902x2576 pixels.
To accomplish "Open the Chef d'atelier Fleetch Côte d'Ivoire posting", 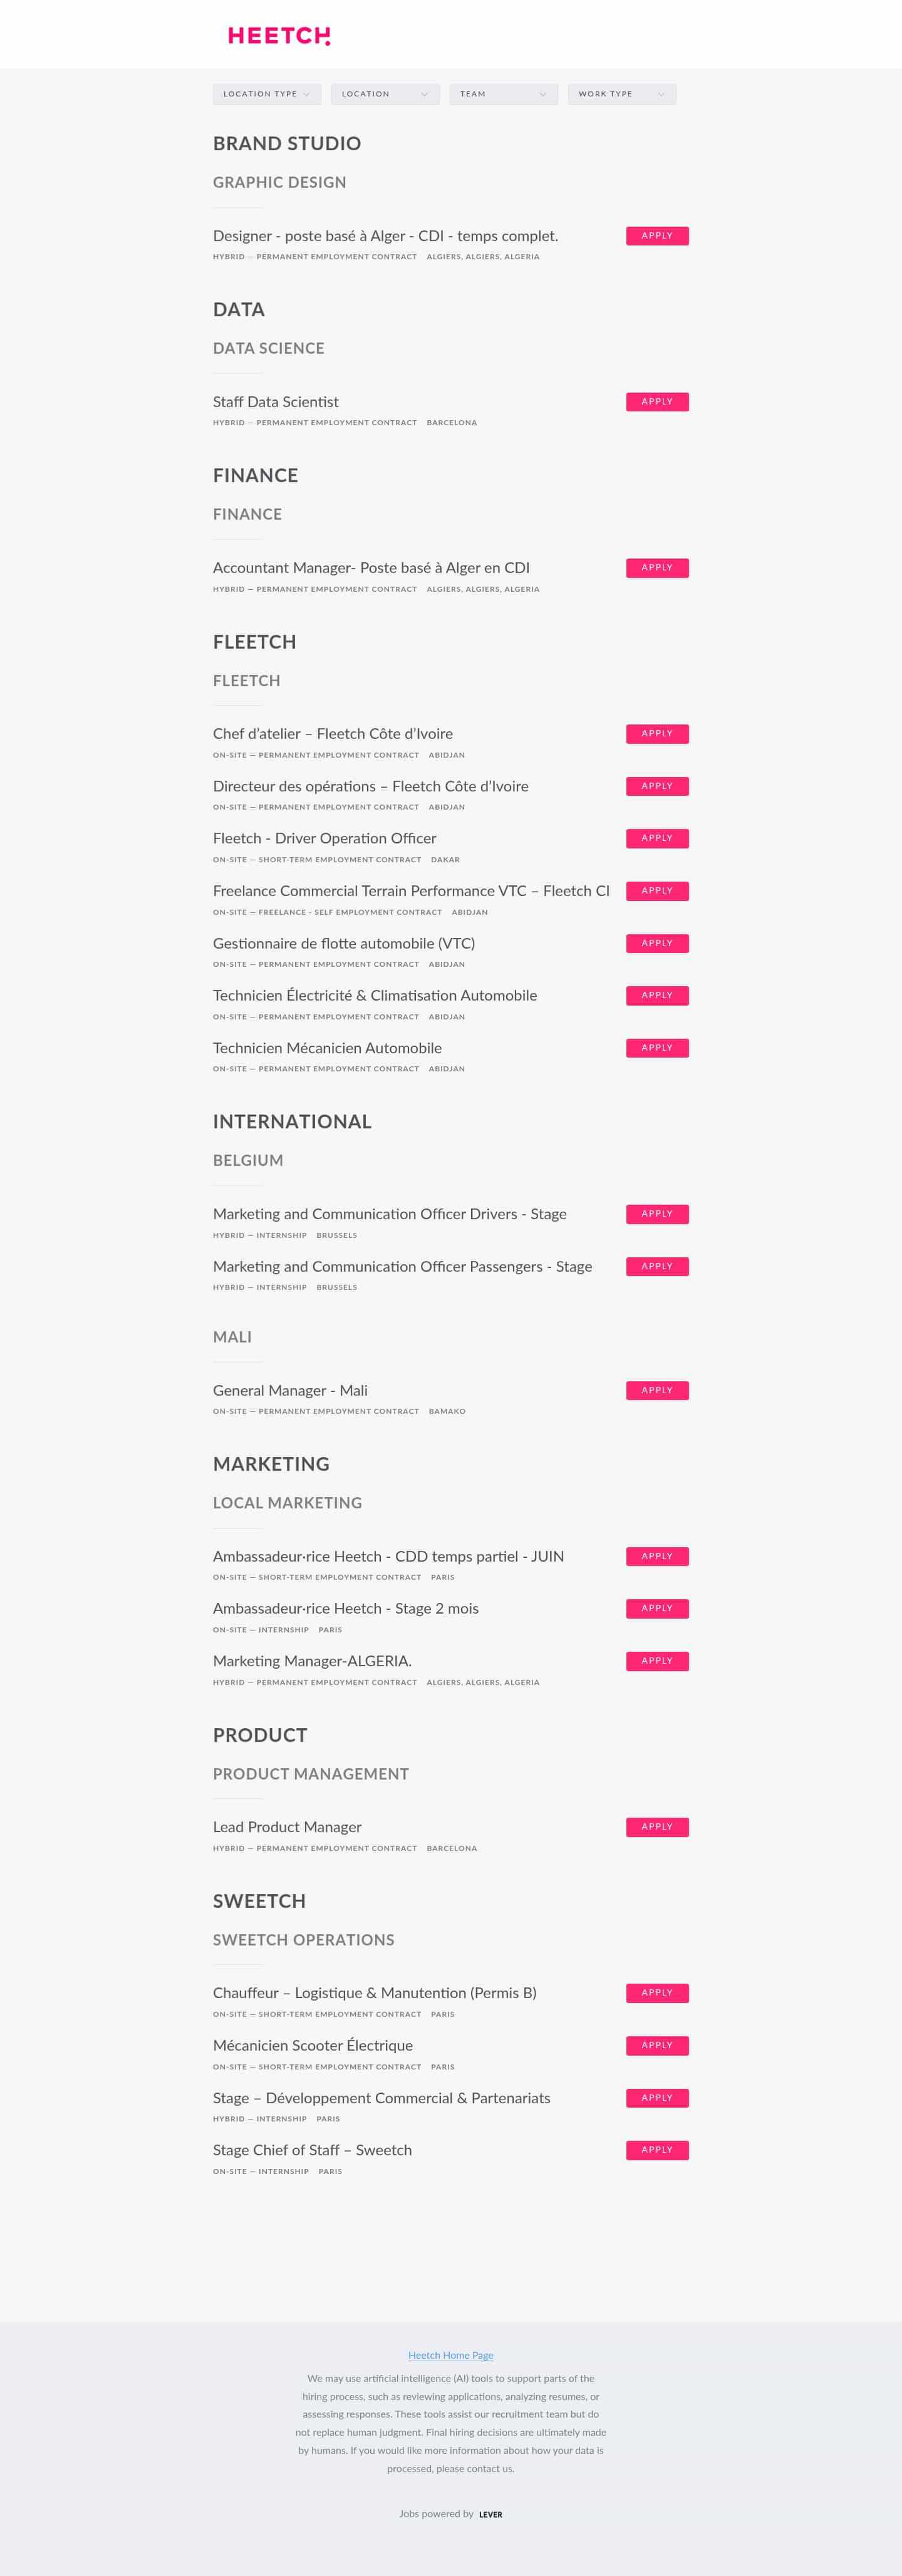I will click(x=333, y=733).
